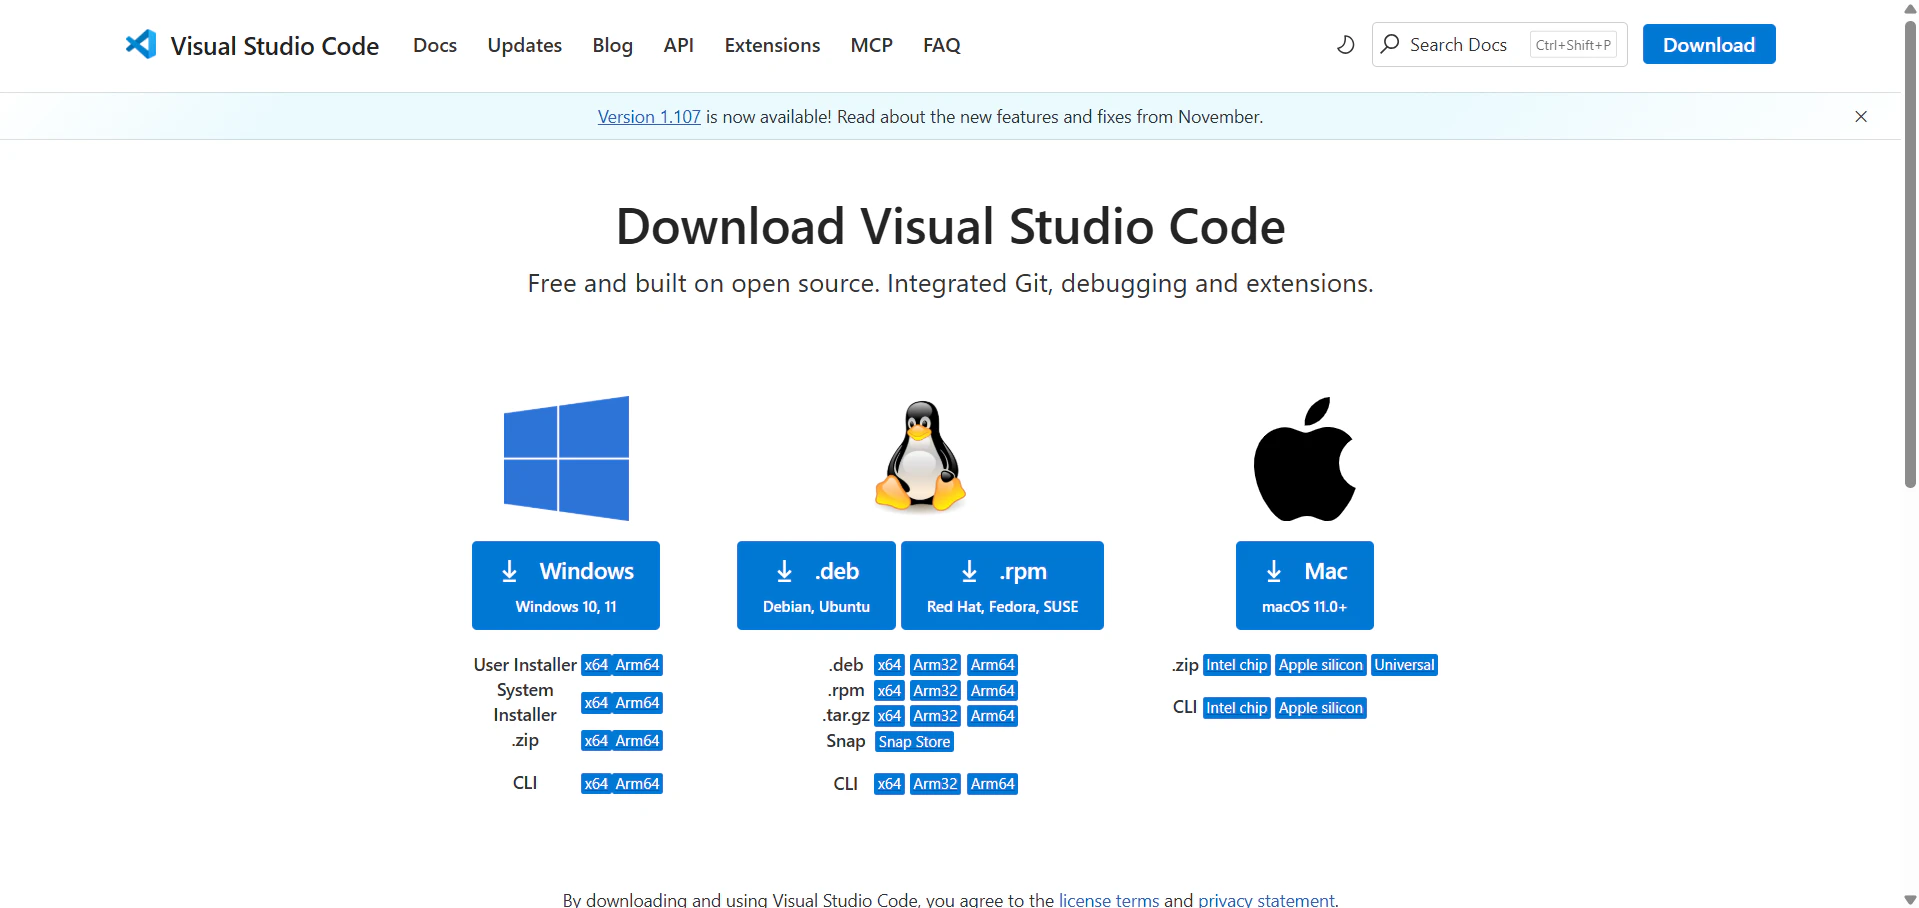Click the Apple logo image

1305,459
